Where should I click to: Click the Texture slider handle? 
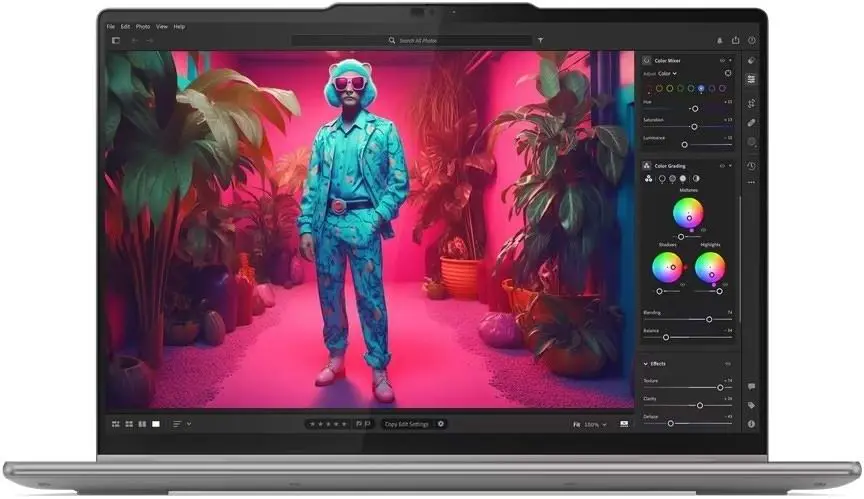pyautogui.click(x=720, y=388)
